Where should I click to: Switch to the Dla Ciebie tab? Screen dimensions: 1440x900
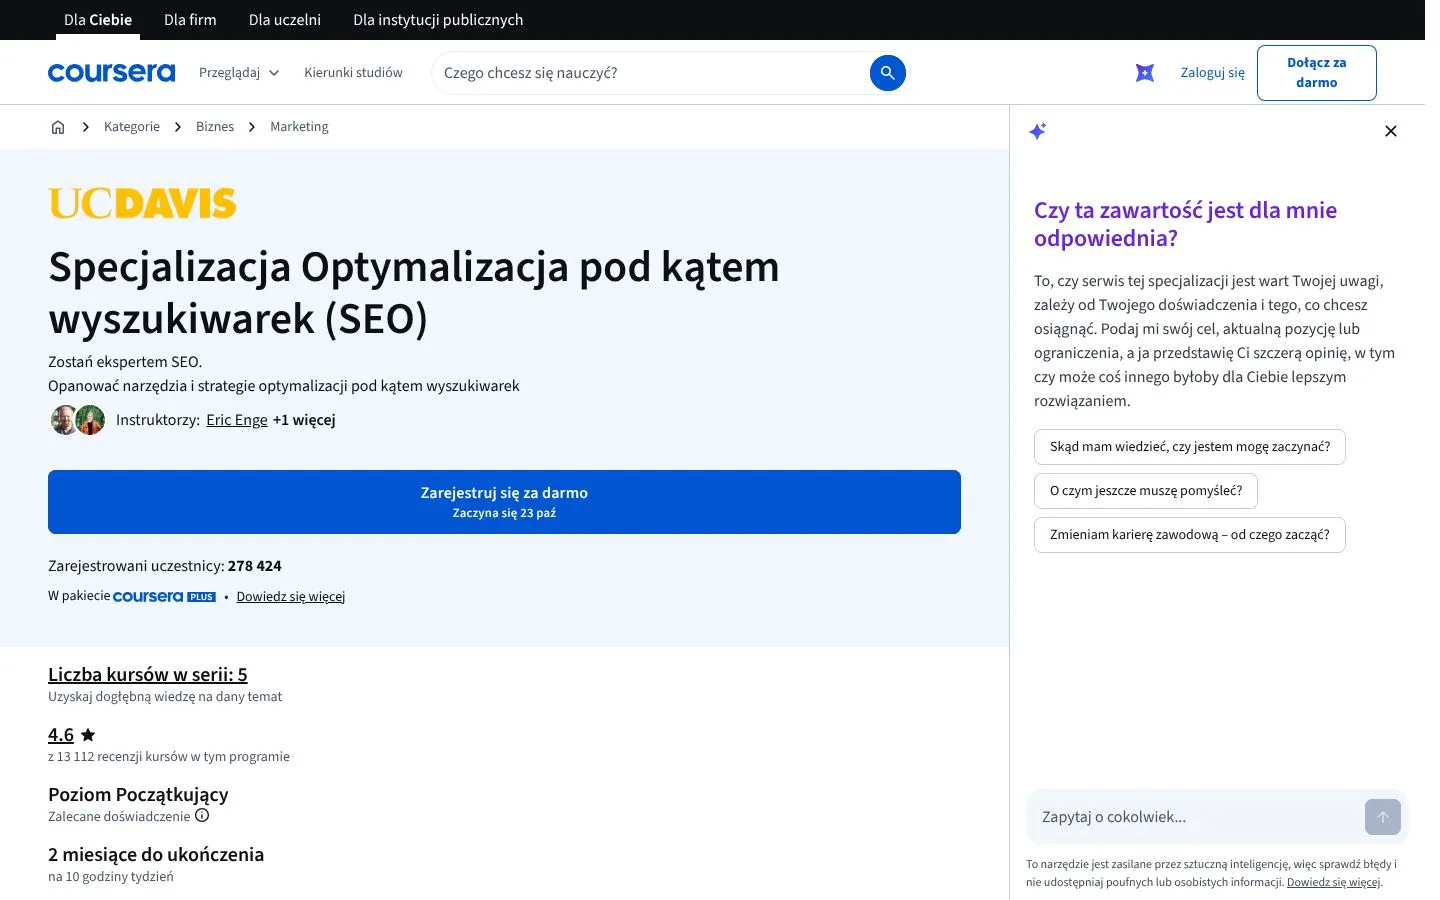click(x=98, y=20)
